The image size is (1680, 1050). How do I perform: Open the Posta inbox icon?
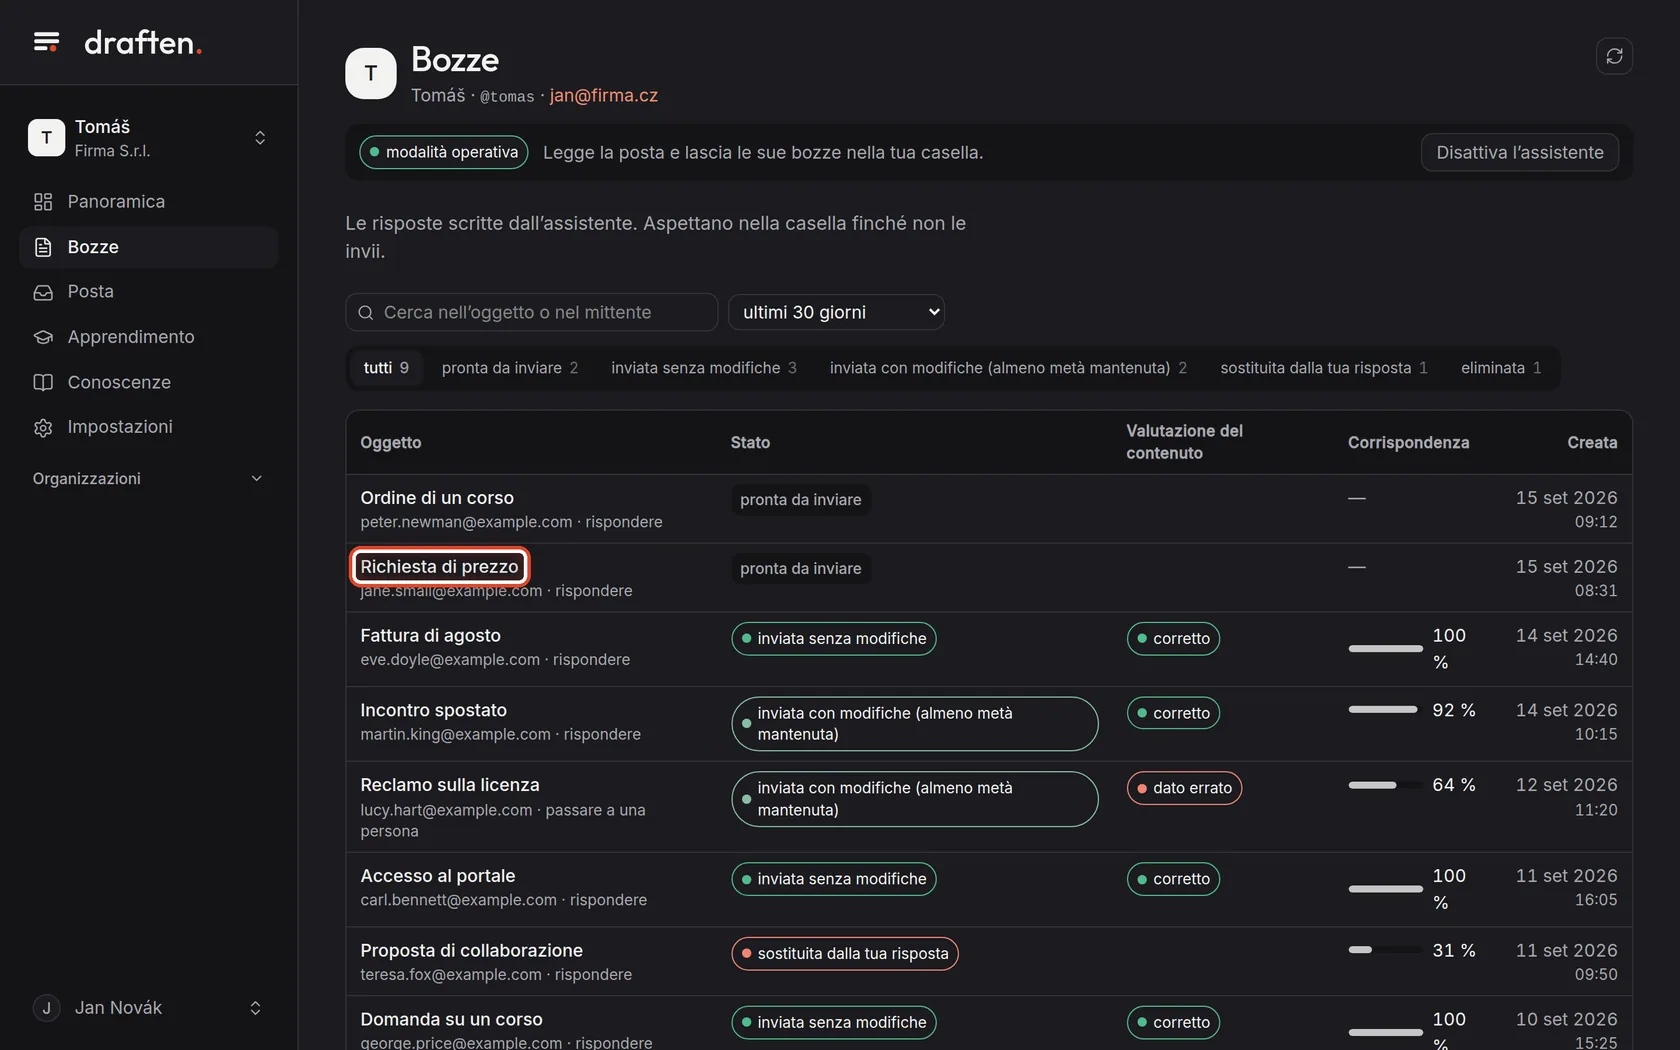(x=43, y=292)
